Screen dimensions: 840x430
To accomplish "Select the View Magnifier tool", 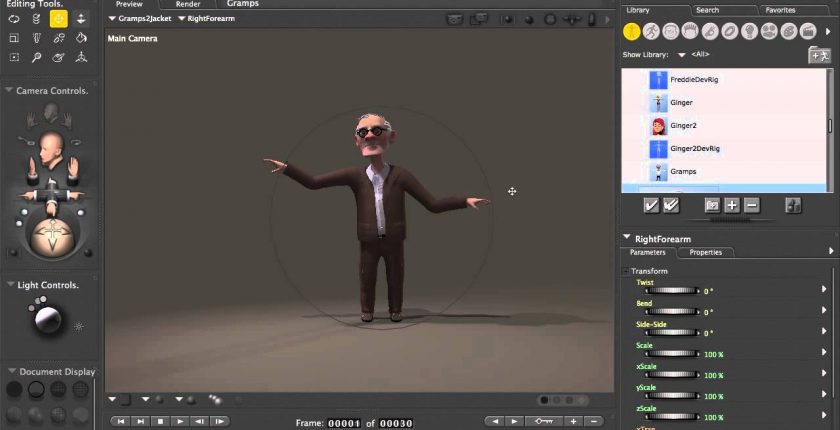I will [36, 57].
